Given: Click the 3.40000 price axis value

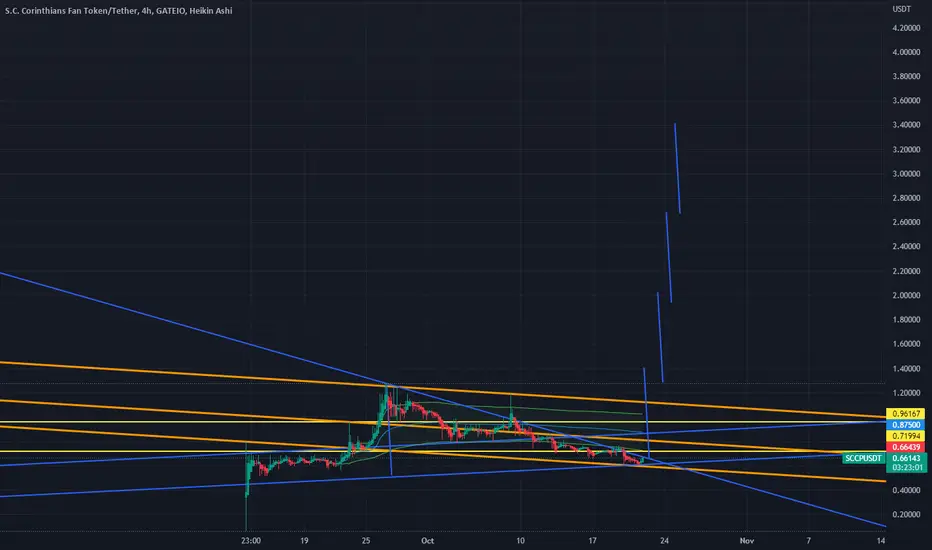Looking at the screenshot, I should click(906, 125).
